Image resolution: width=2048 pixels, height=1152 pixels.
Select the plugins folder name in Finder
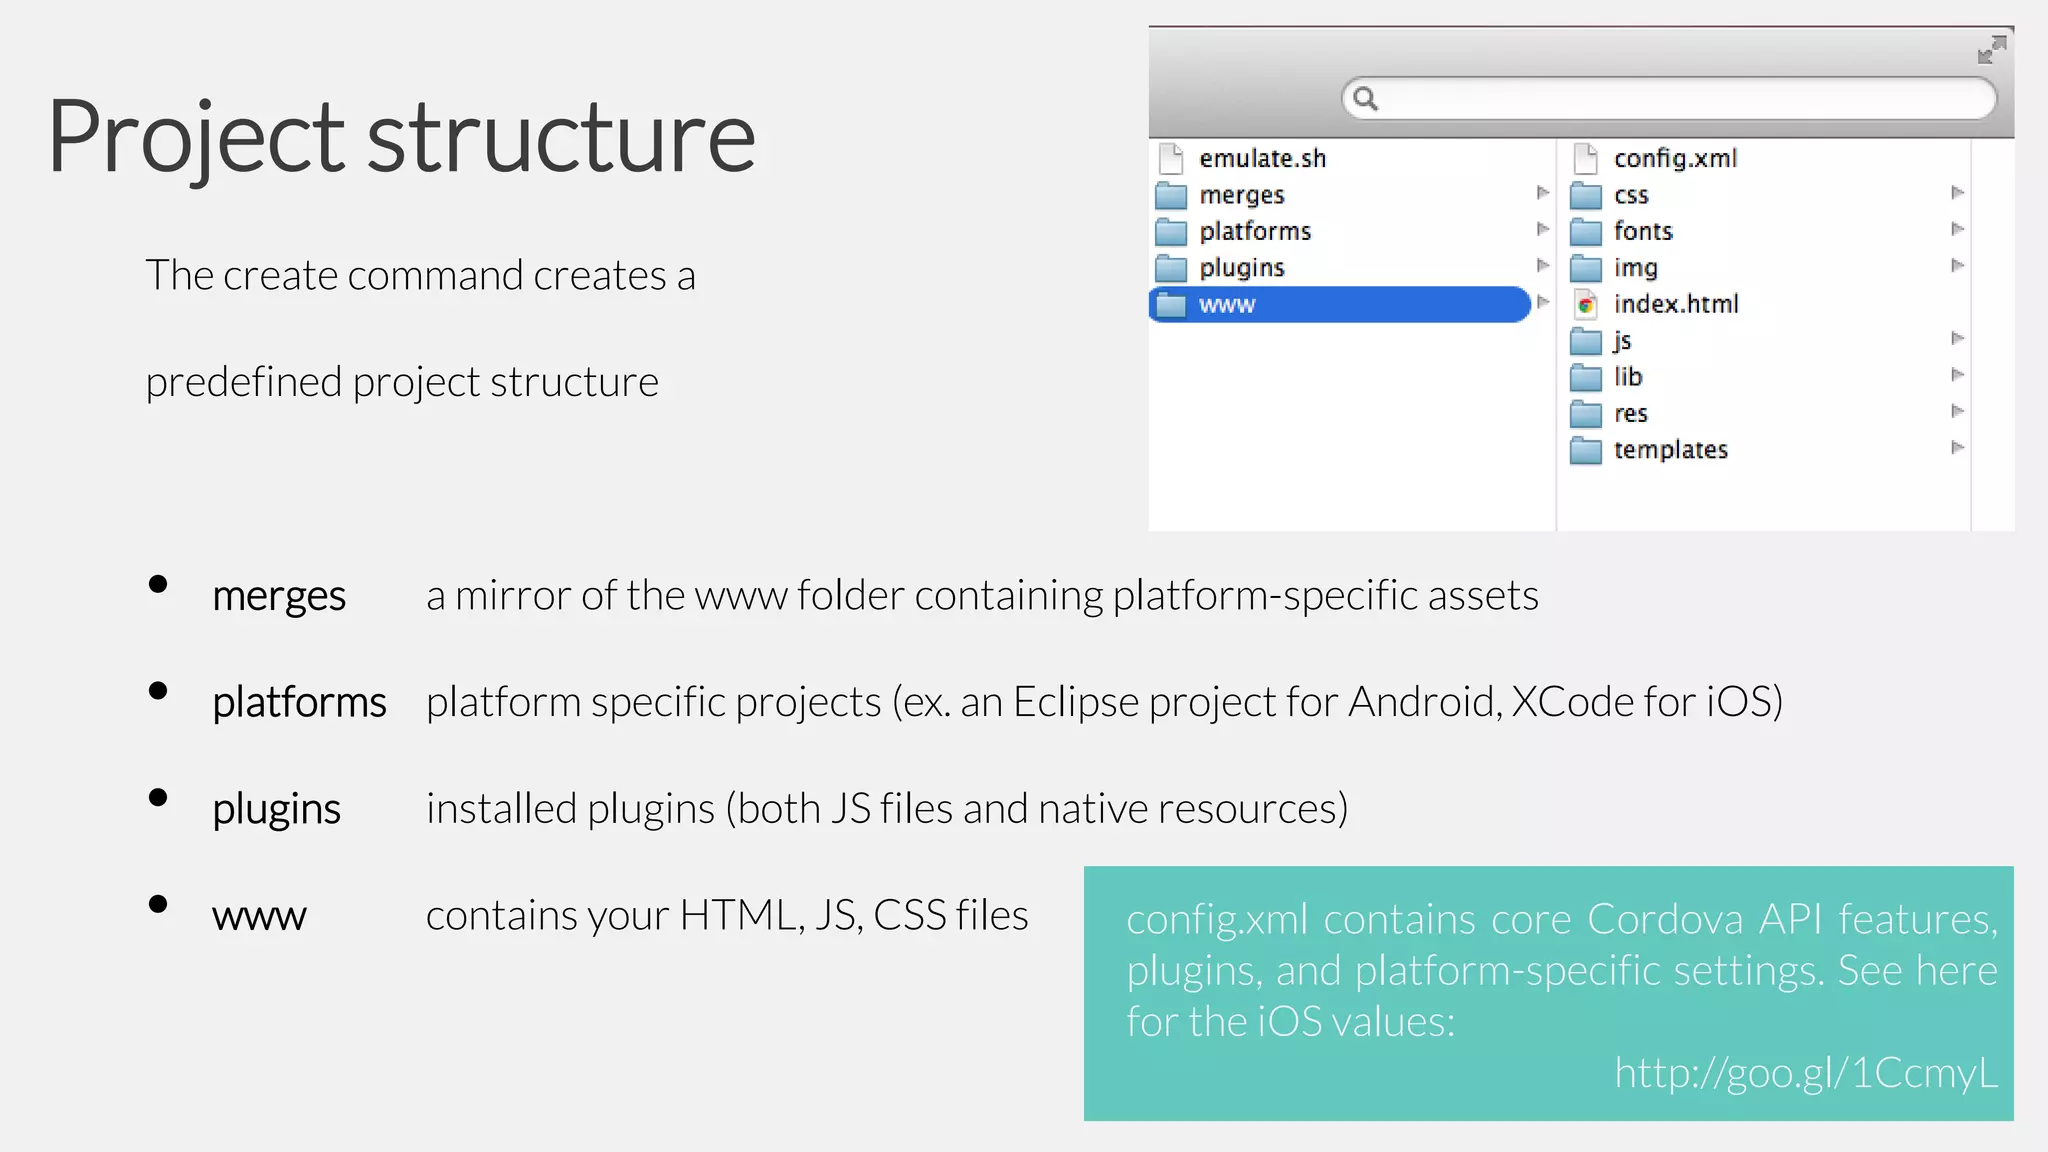tap(1242, 268)
